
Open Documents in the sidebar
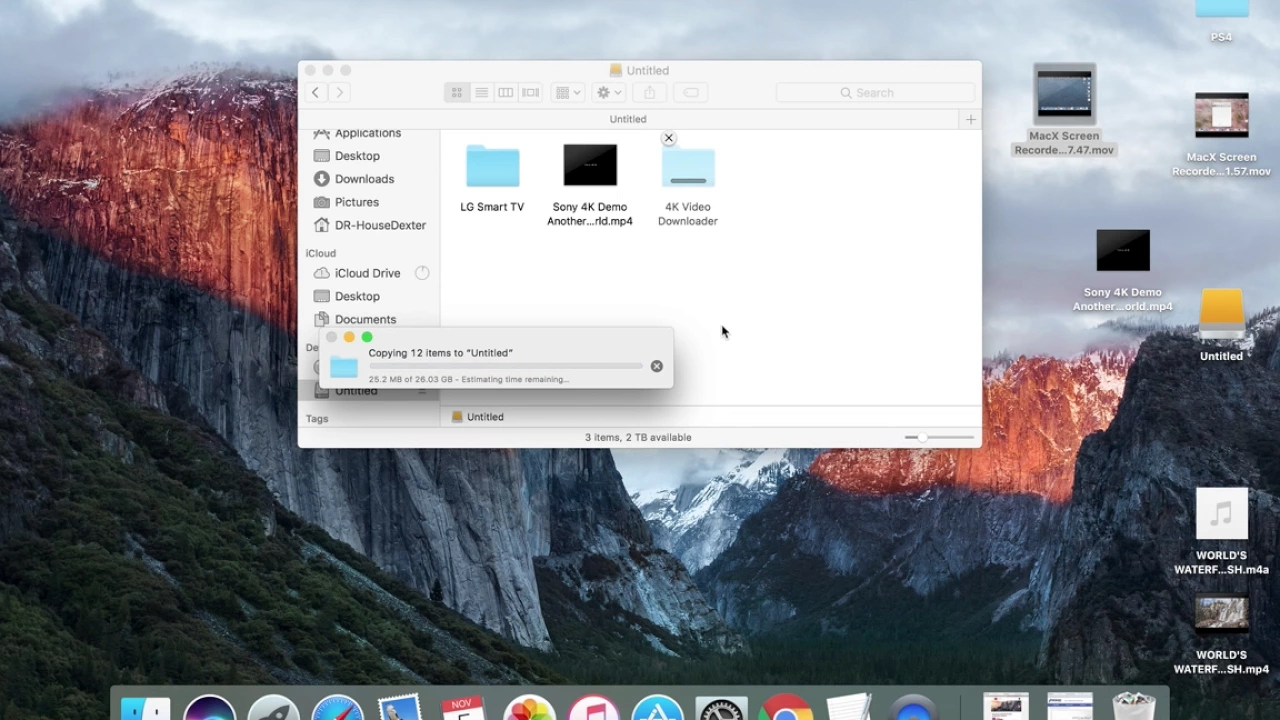(365, 319)
